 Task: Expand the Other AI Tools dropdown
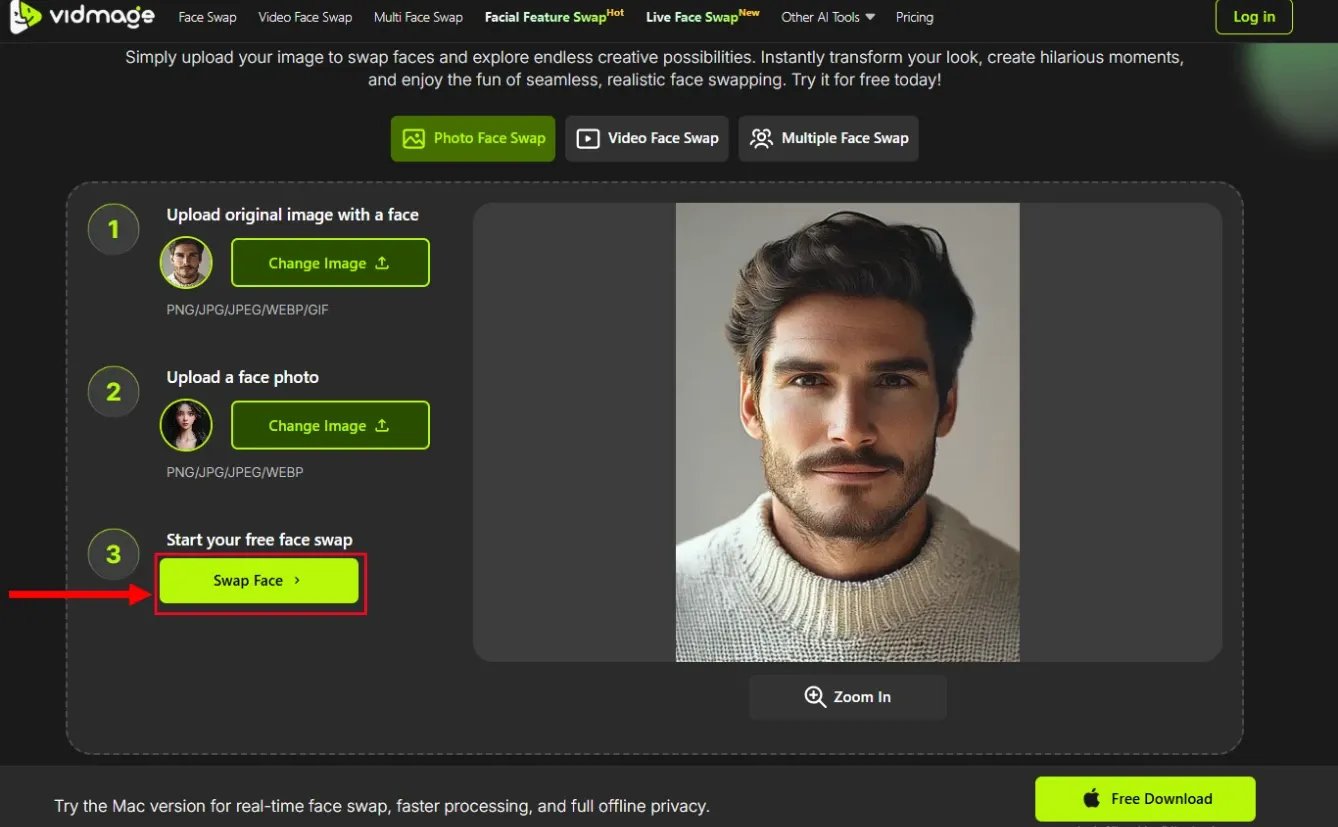[828, 17]
